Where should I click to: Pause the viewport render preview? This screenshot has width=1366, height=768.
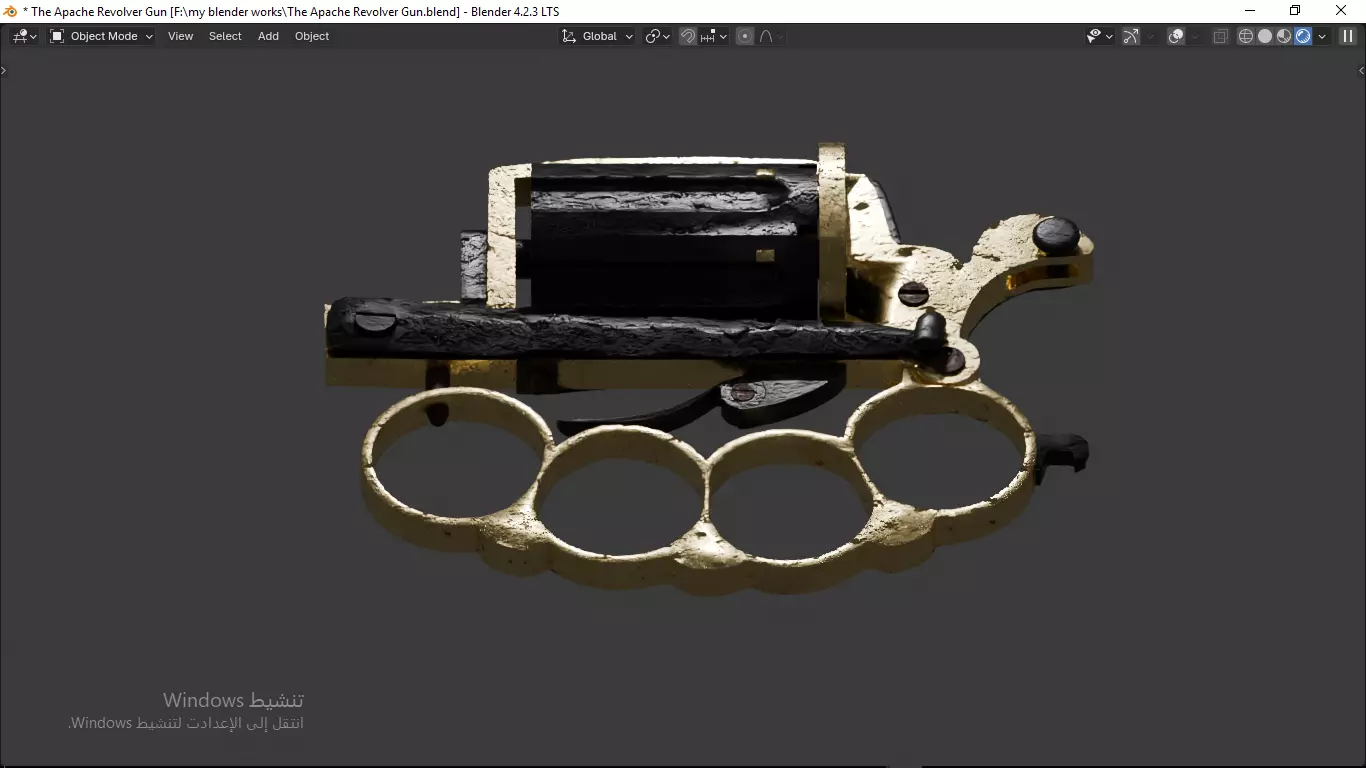(x=1348, y=36)
